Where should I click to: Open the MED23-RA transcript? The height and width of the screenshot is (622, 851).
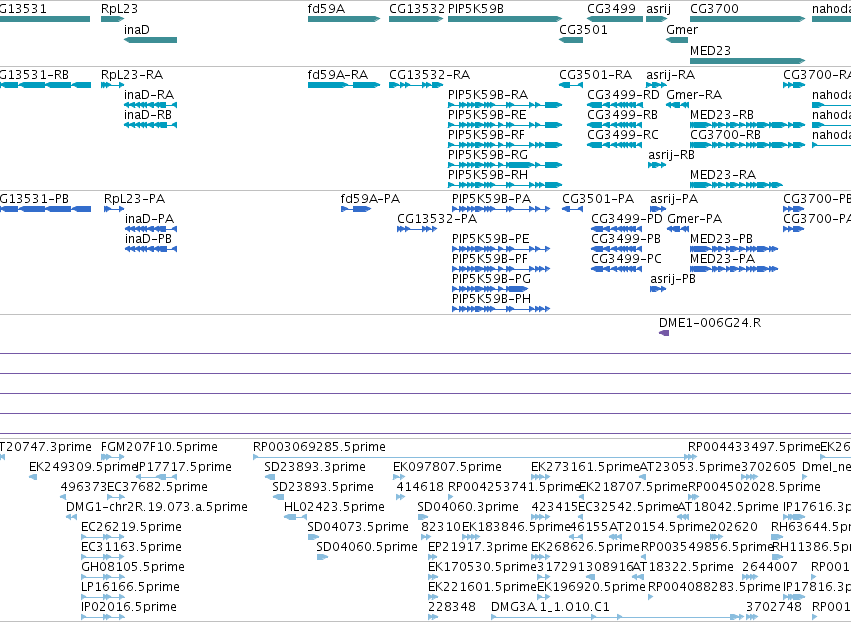[x=736, y=185]
